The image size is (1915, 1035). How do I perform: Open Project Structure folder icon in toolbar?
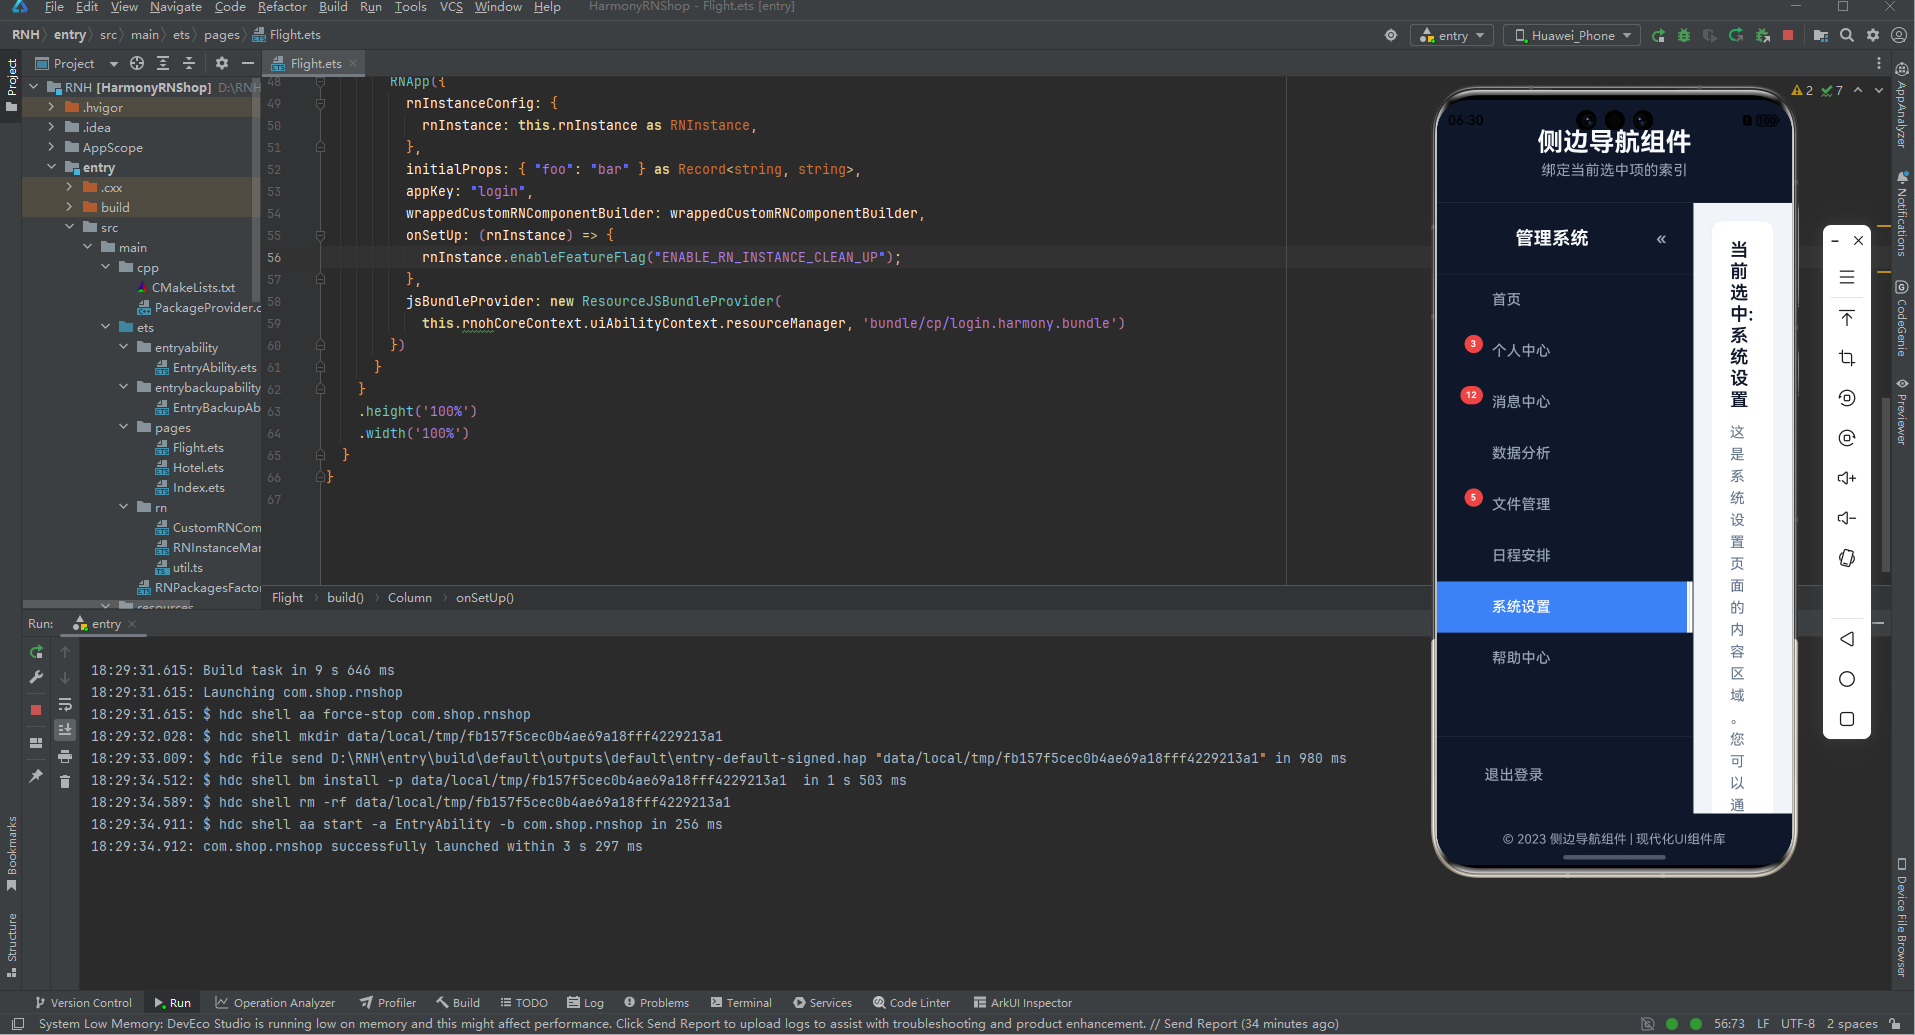point(1821,35)
